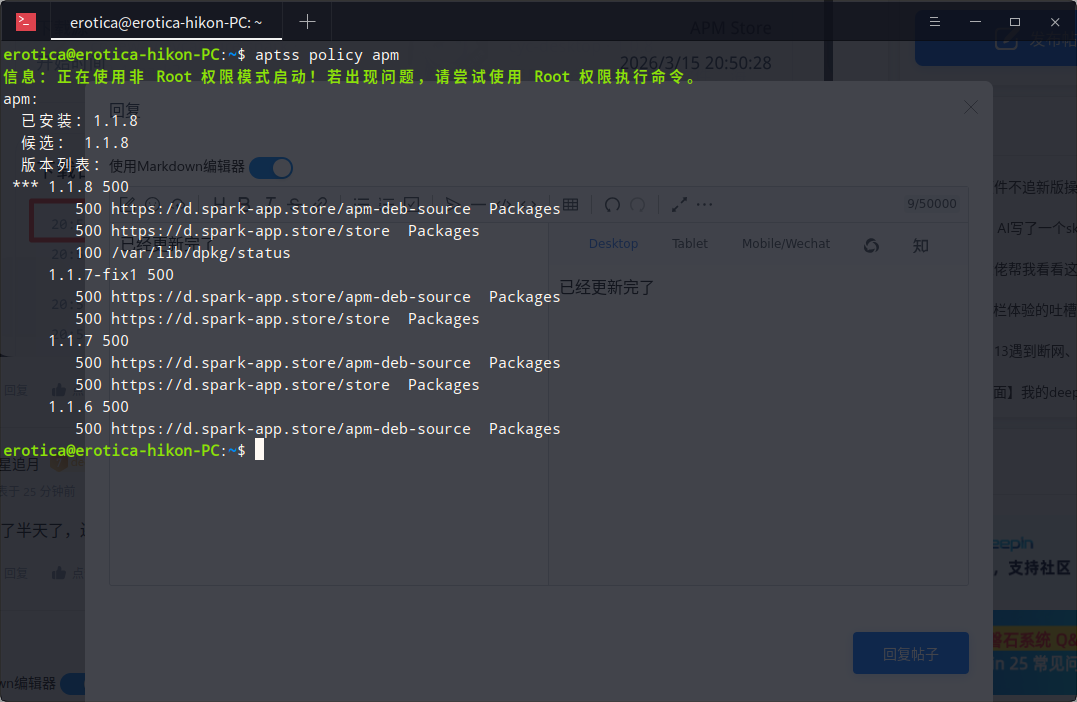This screenshot has width=1077, height=702.
Task: Click the preview text 已经更新完了
Action: coord(606,287)
